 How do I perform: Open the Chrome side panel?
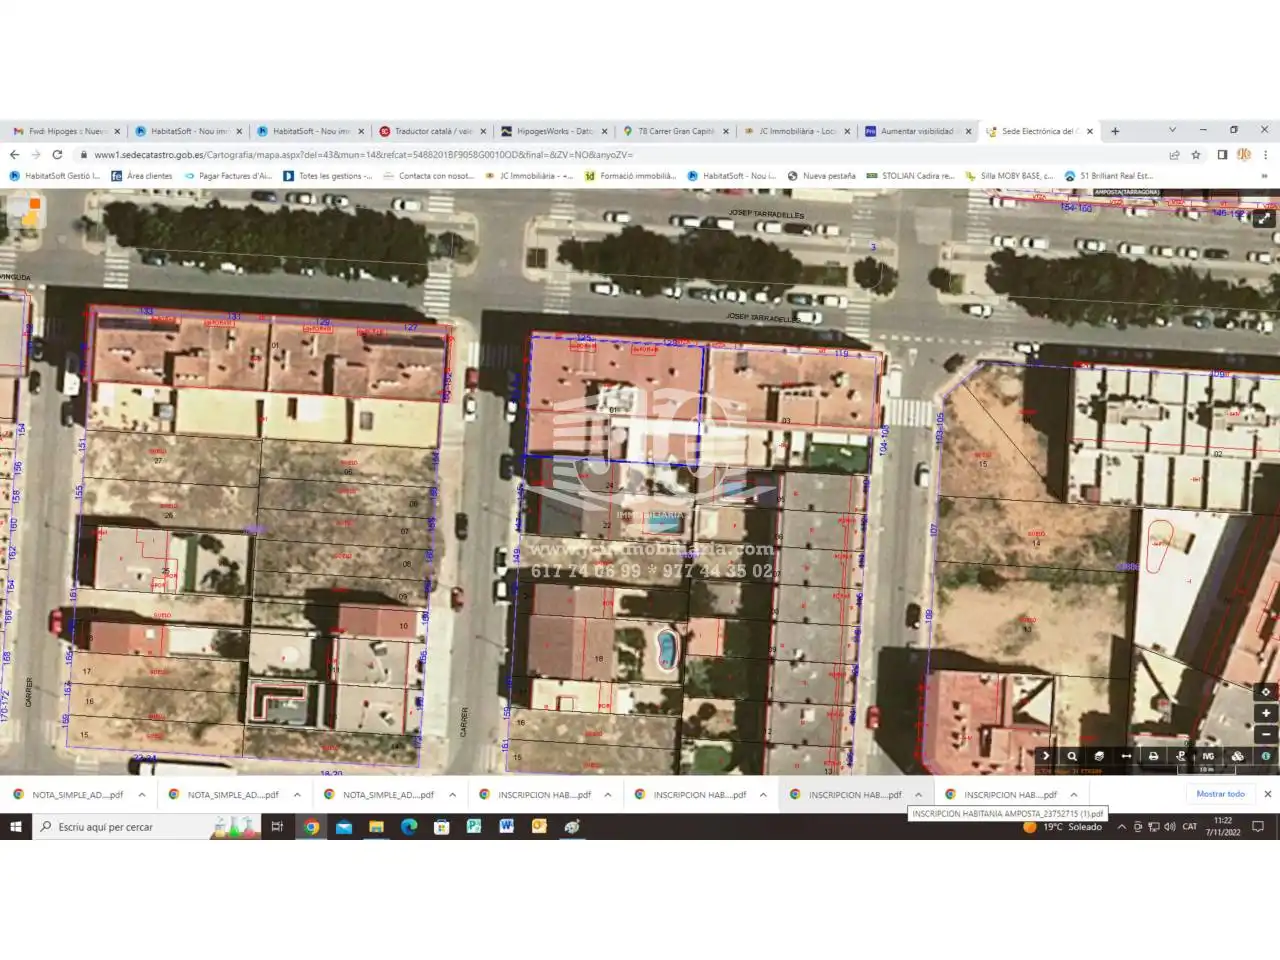pos(1222,155)
